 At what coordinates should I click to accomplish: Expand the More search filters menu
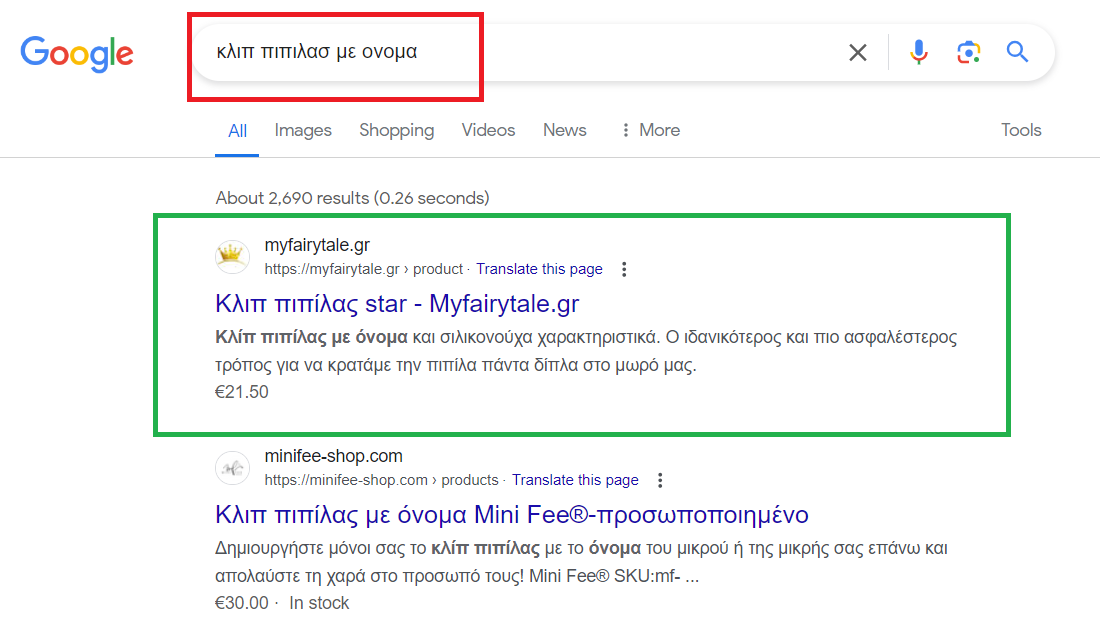coord(650,130)
